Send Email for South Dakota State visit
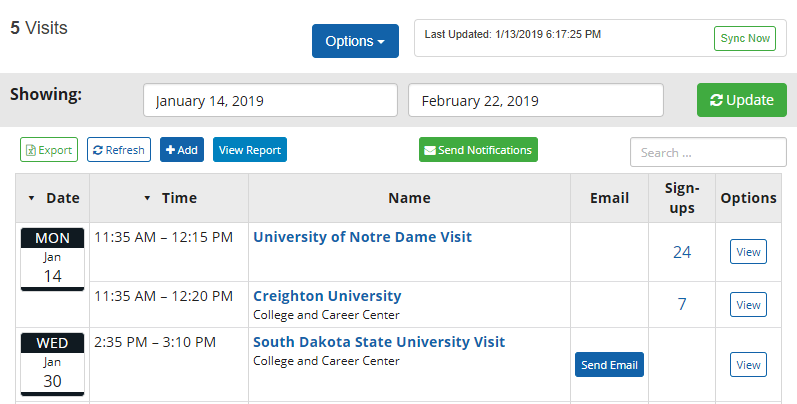The image size is (797, 404). coord(609,365)
